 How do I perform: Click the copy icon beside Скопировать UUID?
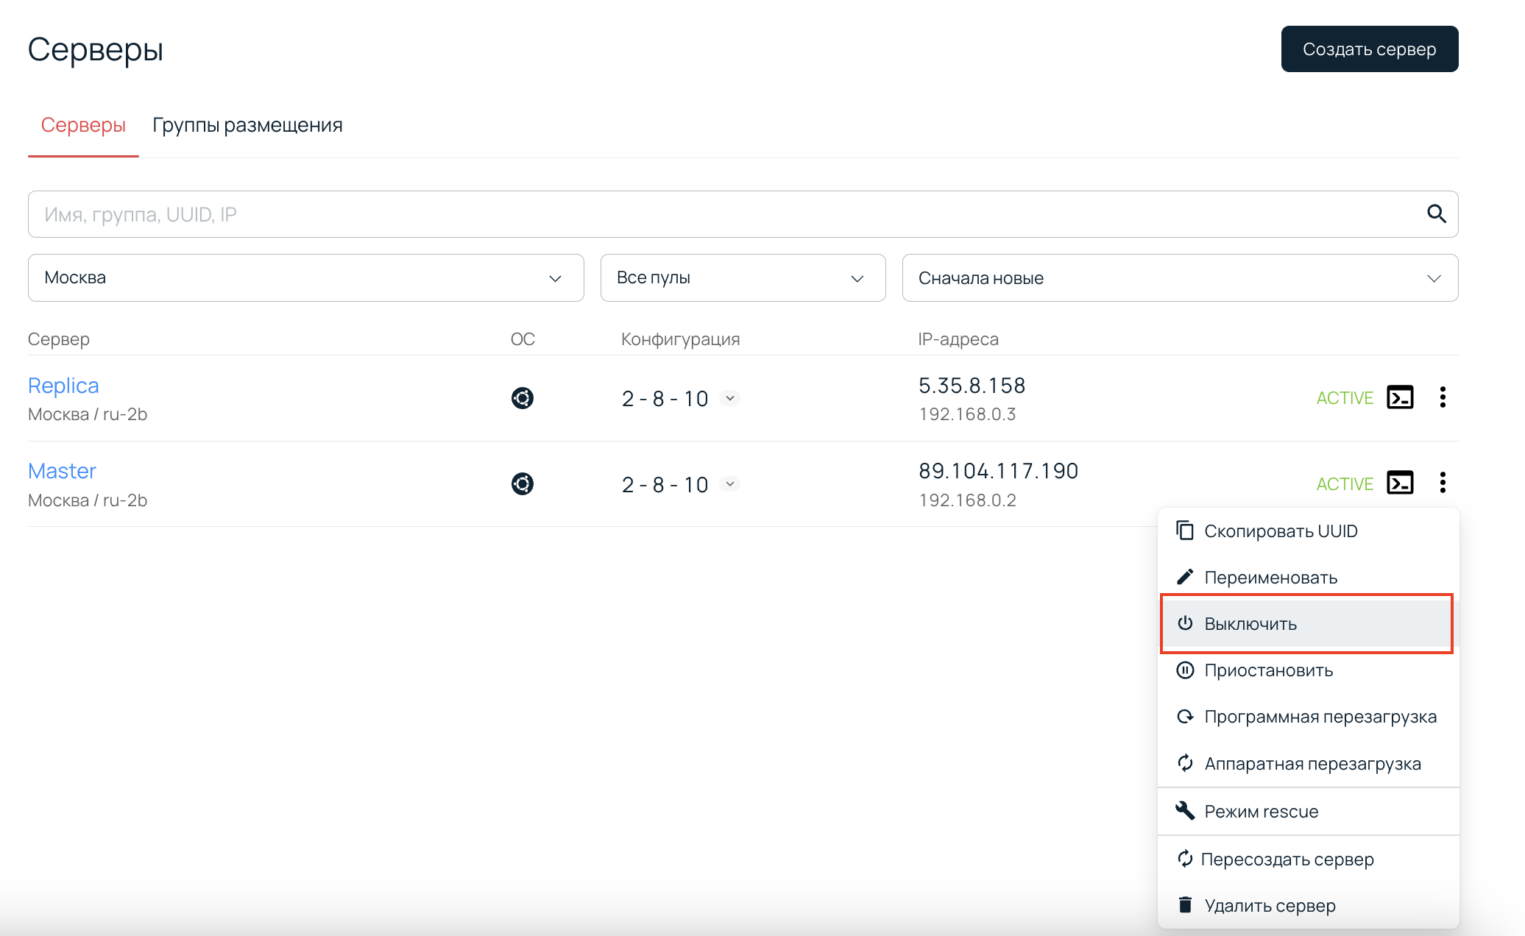coord(1185,530)
